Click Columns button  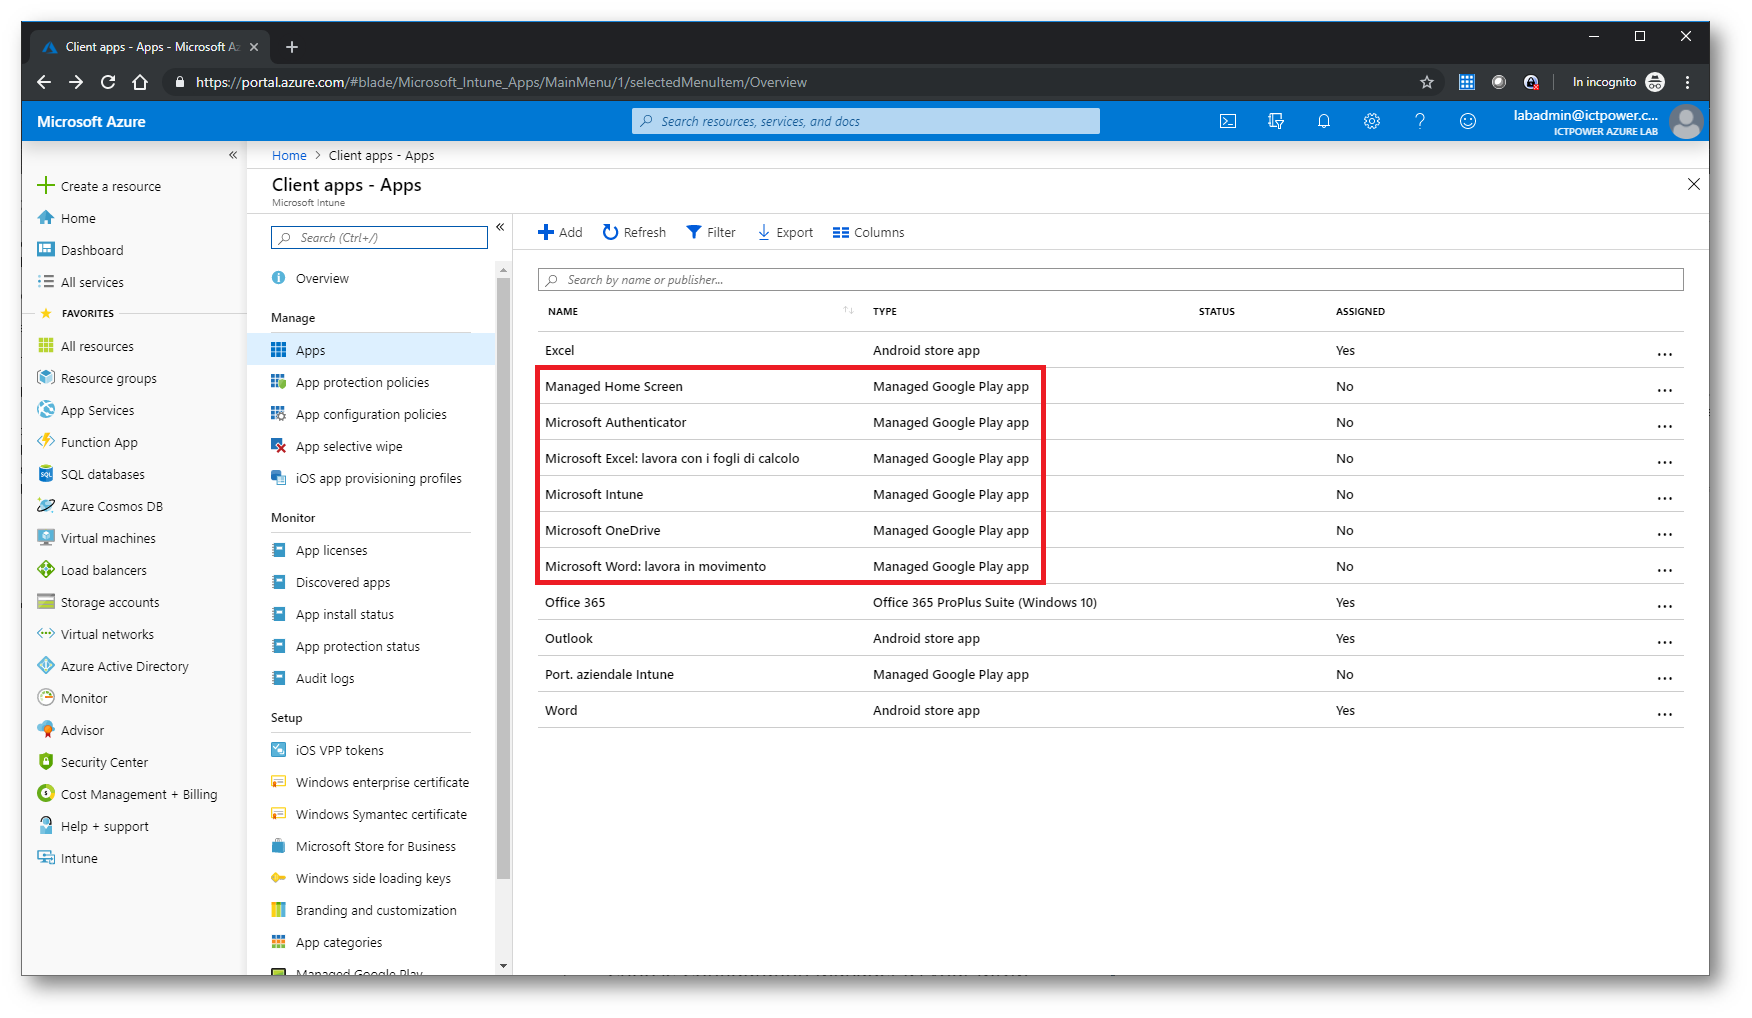pos(868,232)
